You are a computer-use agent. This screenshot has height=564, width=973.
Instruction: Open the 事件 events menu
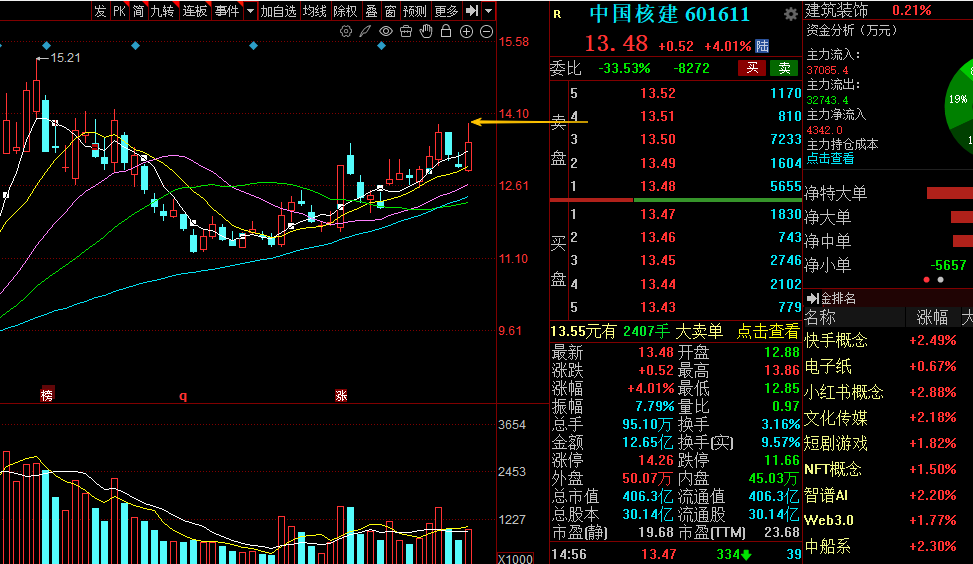point(226,11)
